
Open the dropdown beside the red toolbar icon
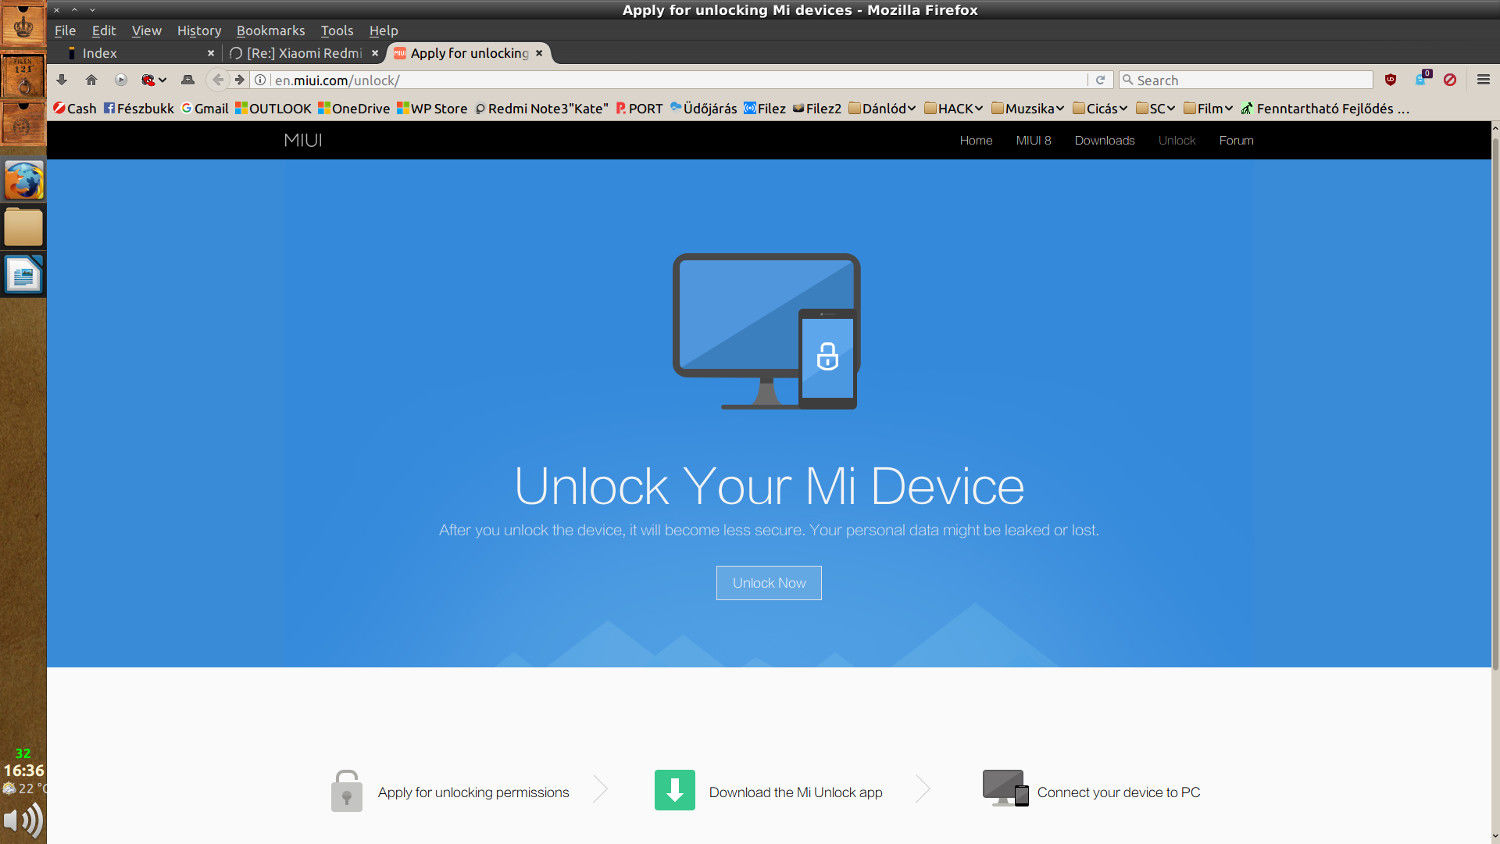click(162, 80)
